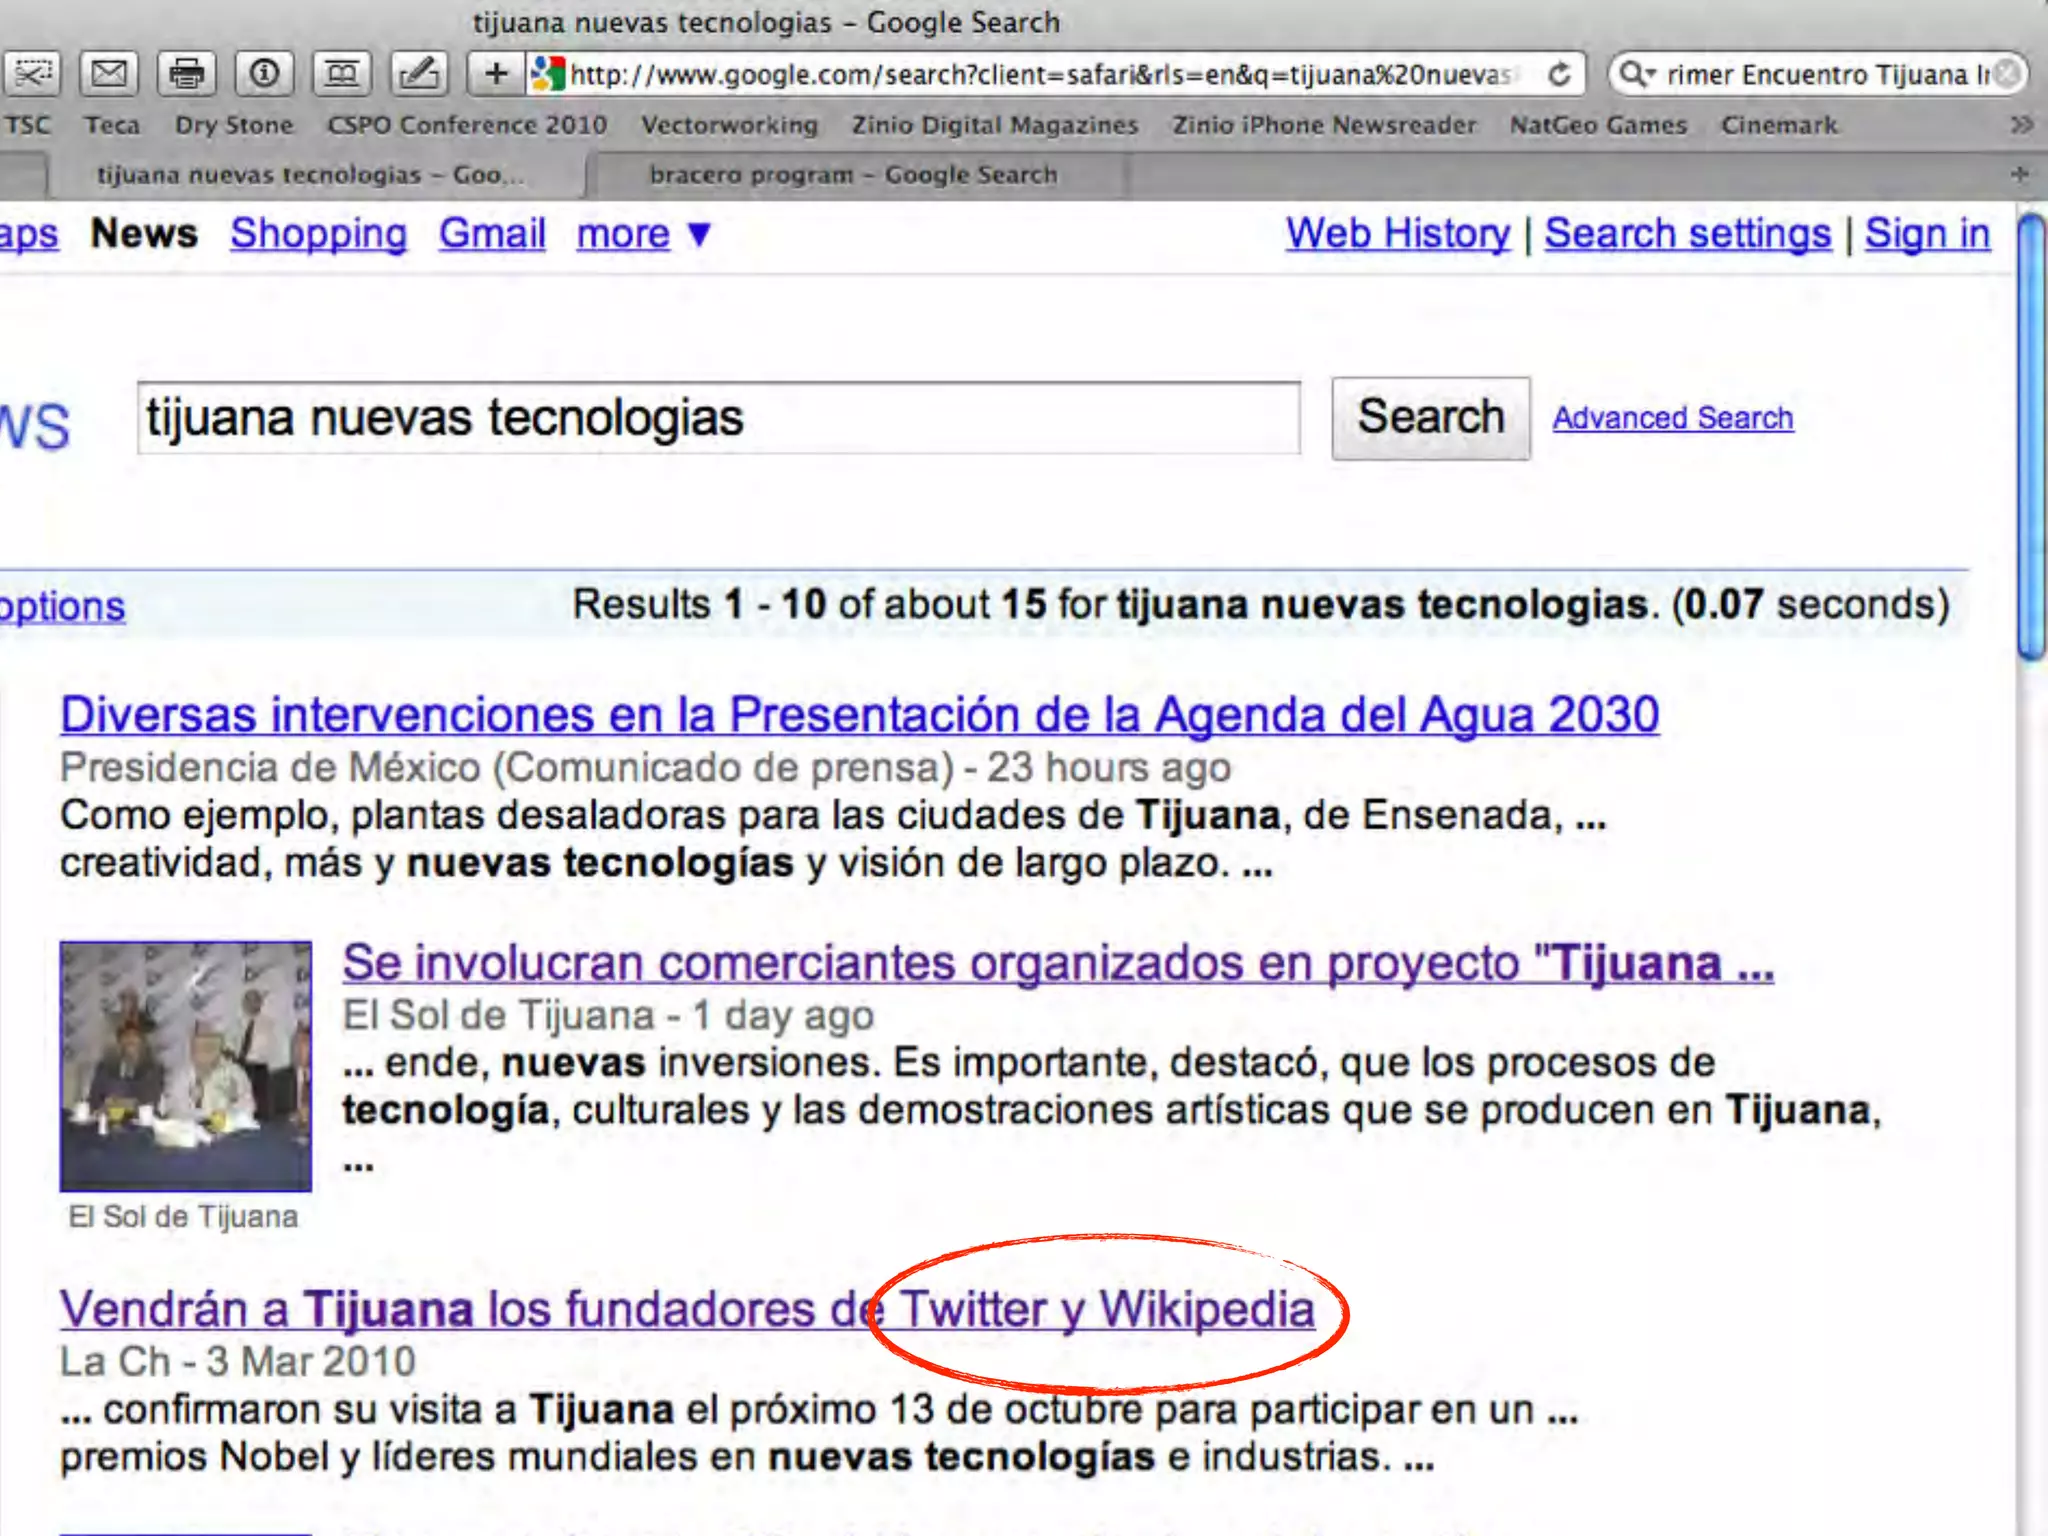Click the info circle toolbar icon
The width and height of the screenshot is (2048, 1536).
point(264,73)
